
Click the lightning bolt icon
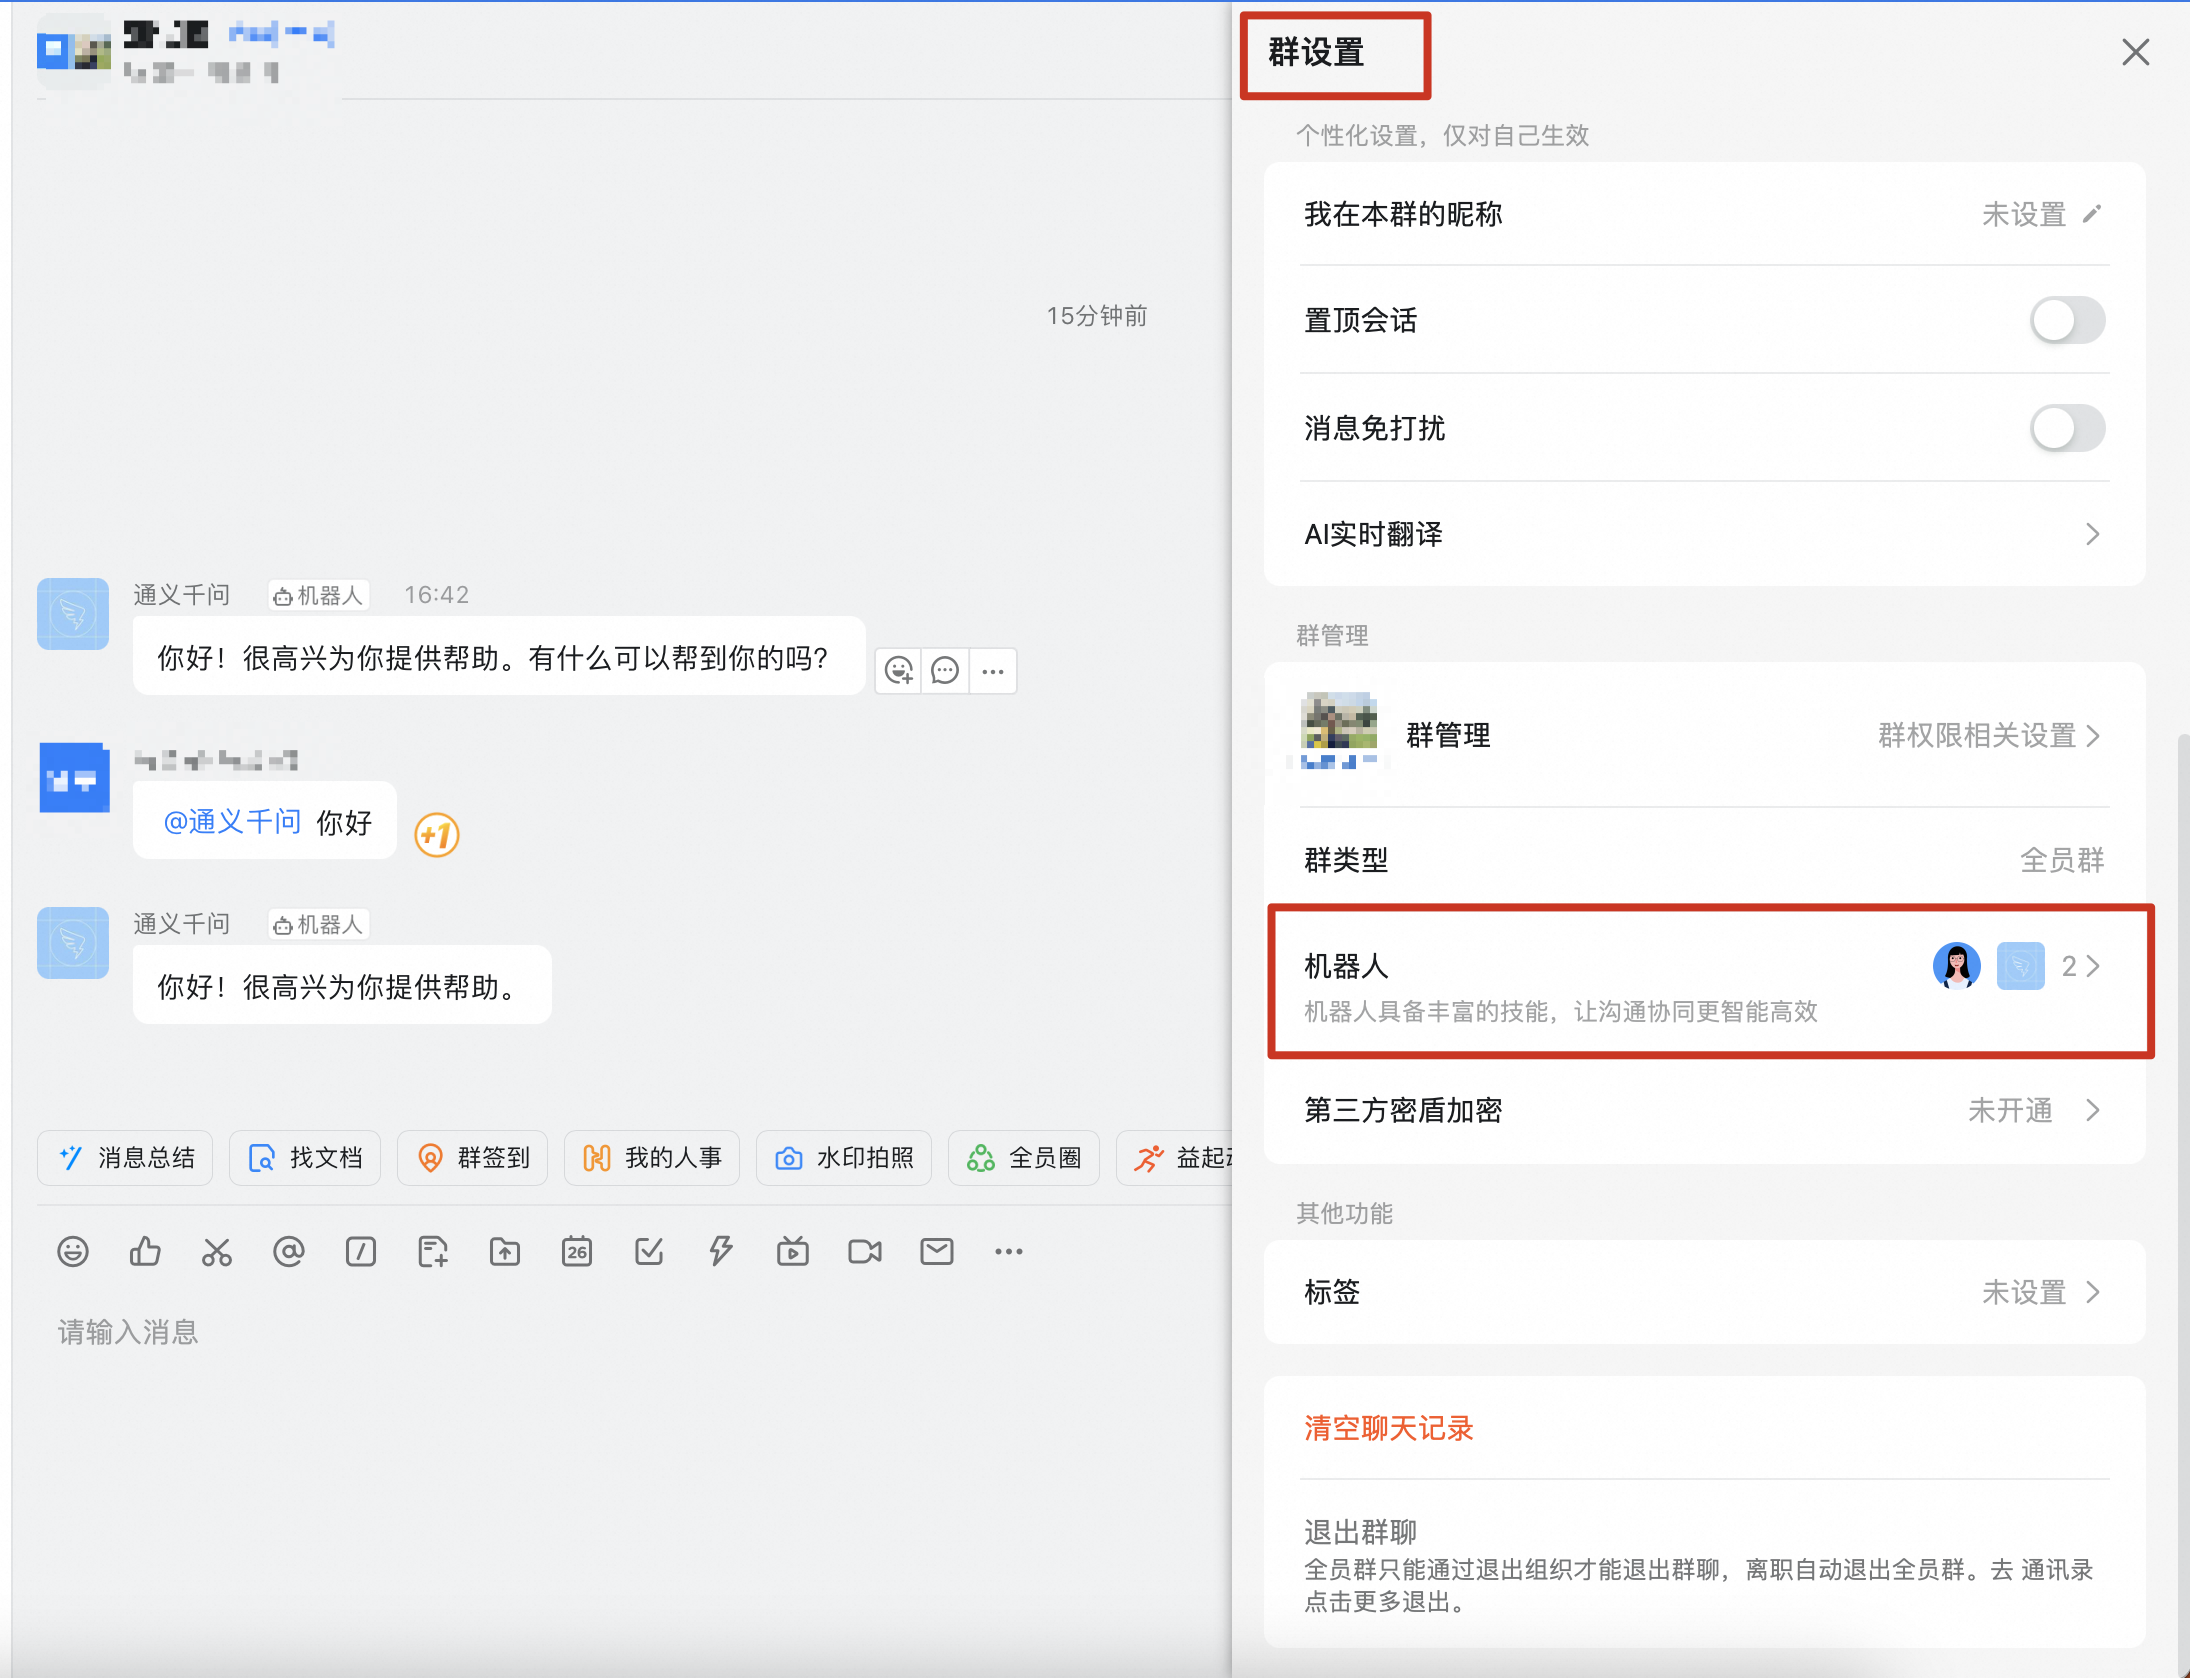721,1252
